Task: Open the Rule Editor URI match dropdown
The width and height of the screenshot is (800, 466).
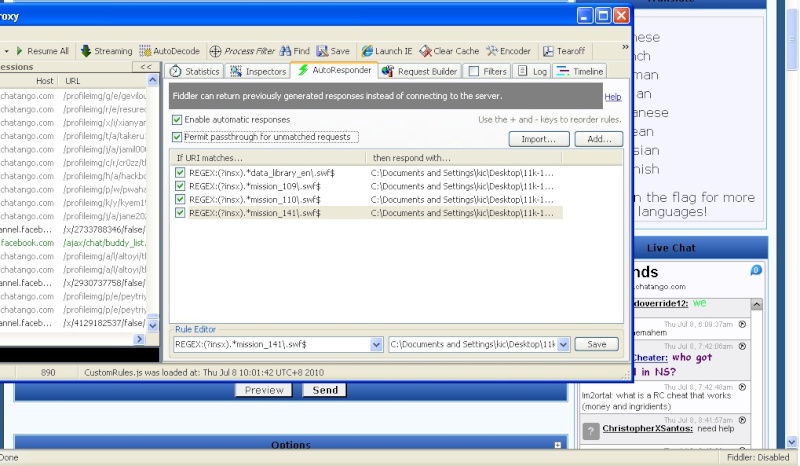Action: click(377, 345)
